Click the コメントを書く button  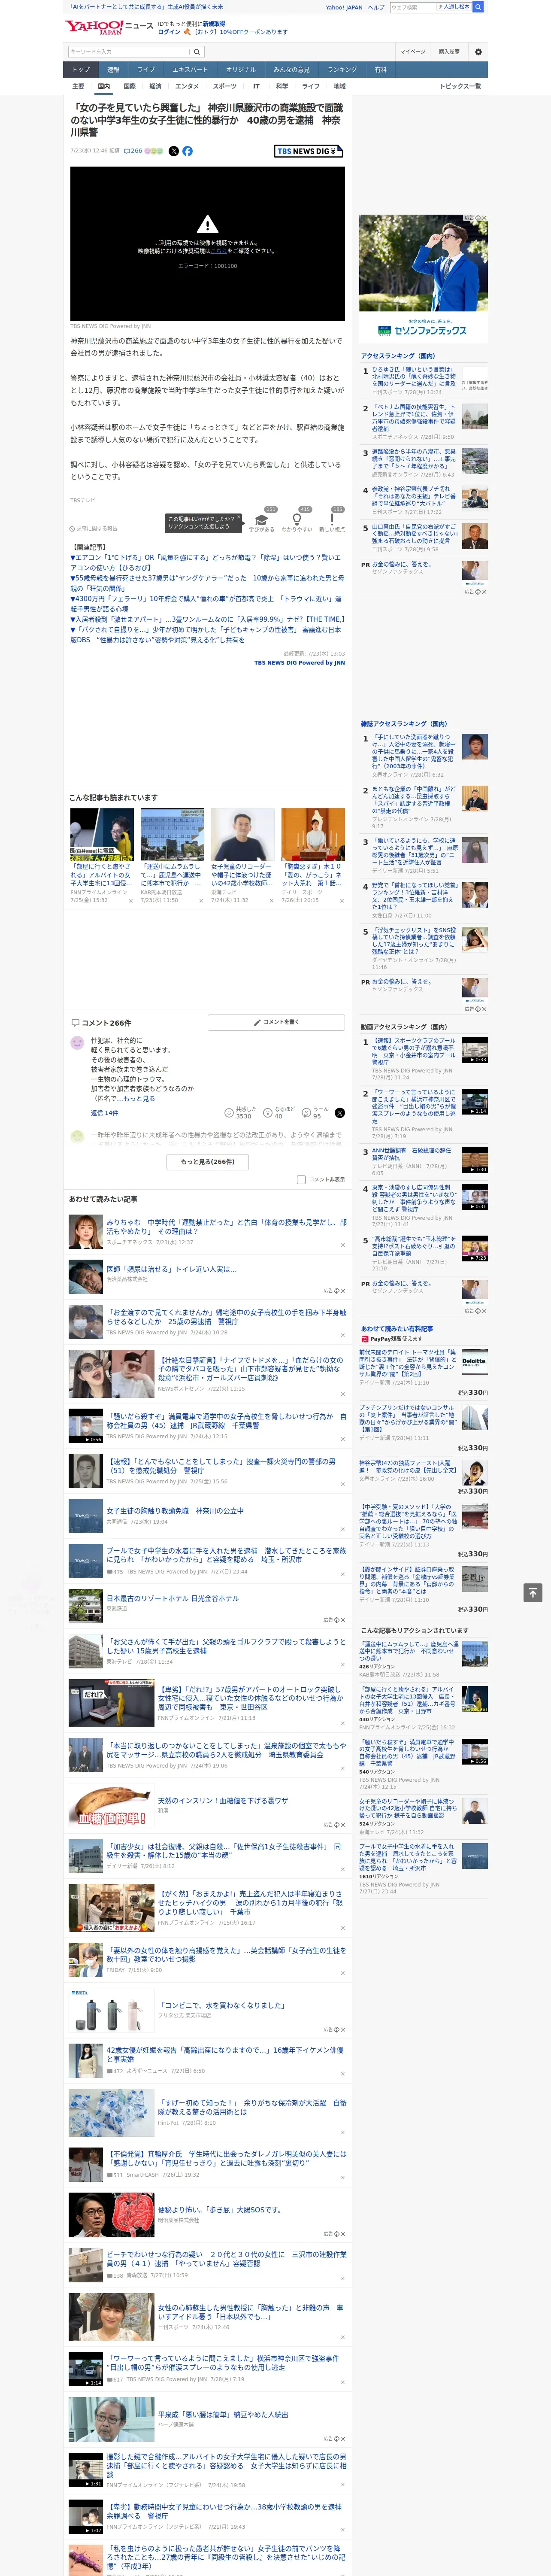click(276, 1022)
